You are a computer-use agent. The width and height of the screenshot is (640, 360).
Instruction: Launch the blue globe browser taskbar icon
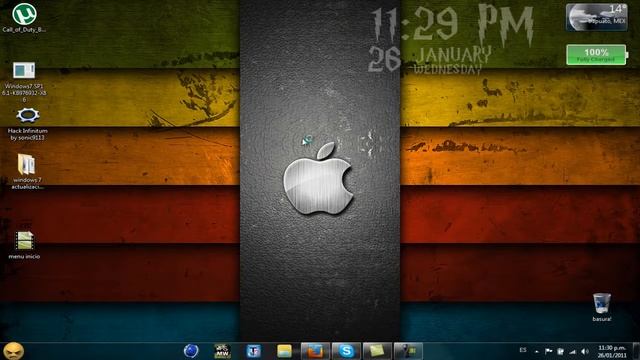191,351
